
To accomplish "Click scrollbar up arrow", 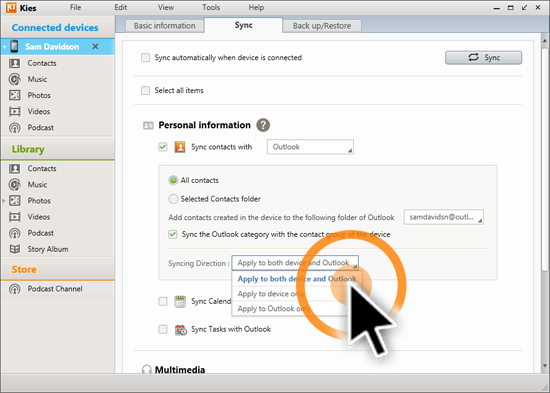I will point(544,41).
